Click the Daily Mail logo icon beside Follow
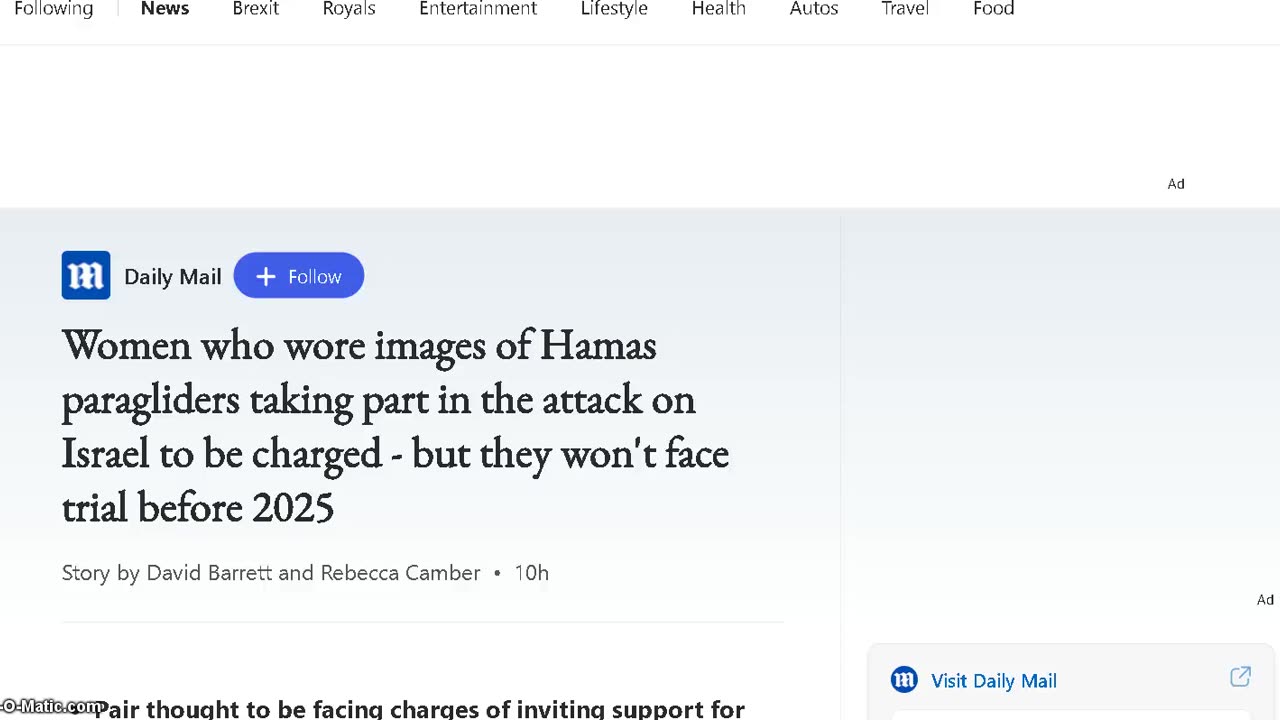1280x720 pixels. tap(86, 276)
